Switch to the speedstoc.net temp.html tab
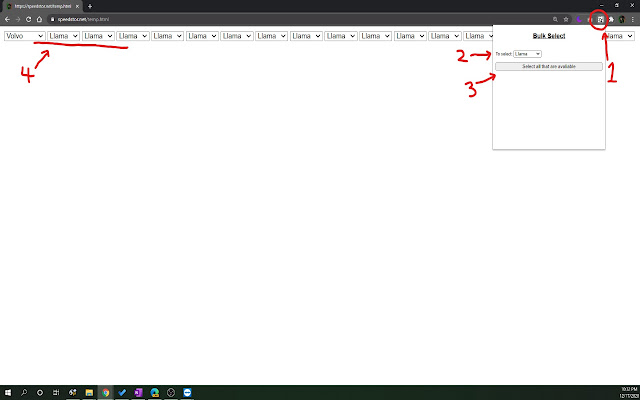640x400 pixels. [42, 6]
